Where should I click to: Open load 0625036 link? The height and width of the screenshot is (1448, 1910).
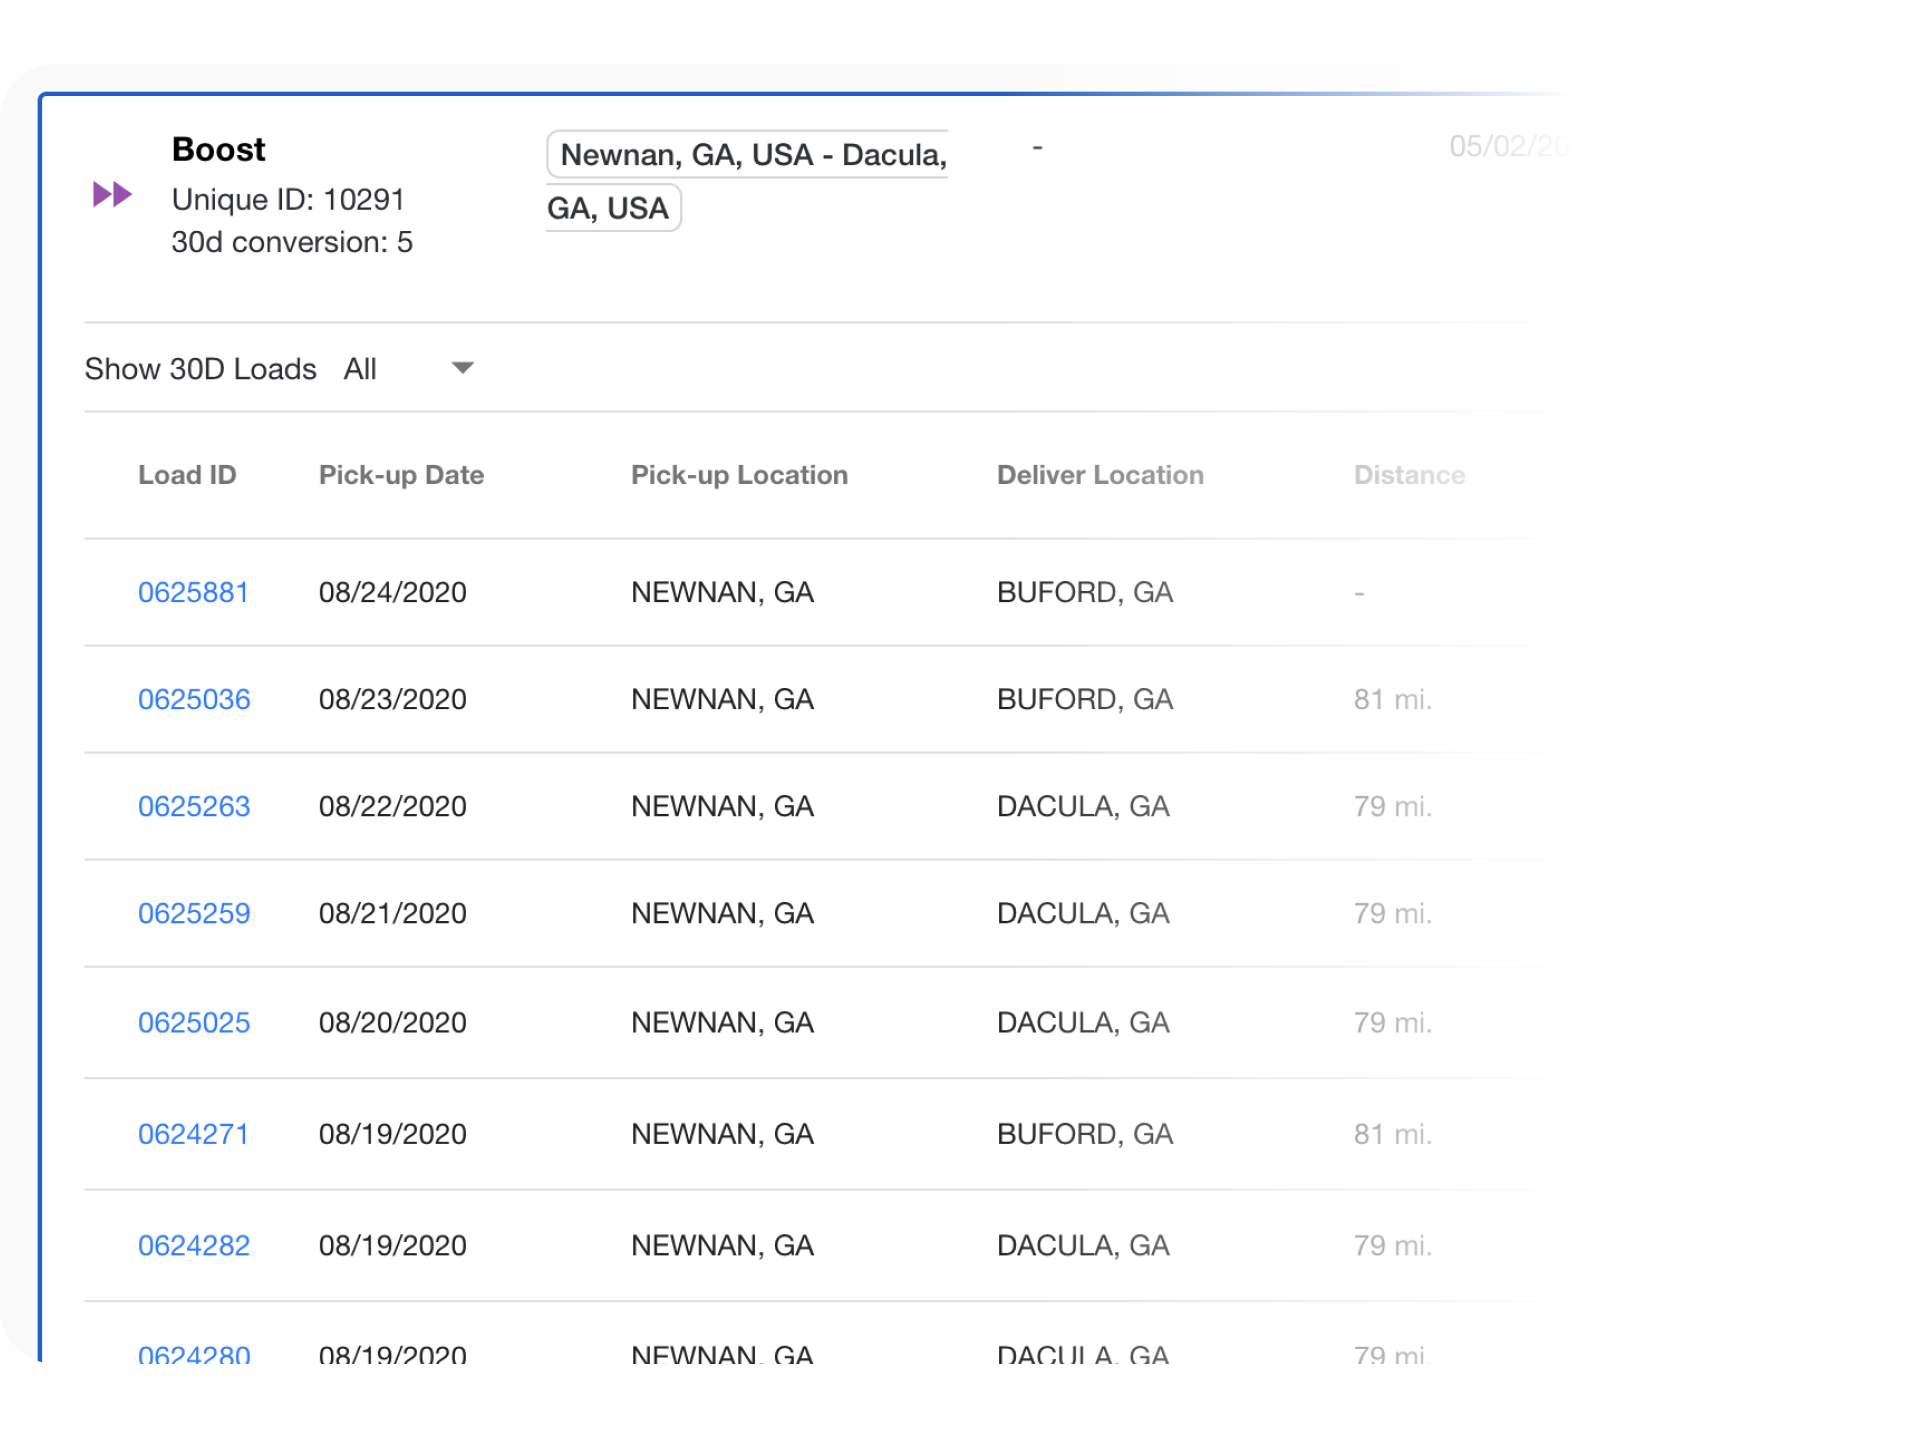click(x=194, y=700)
